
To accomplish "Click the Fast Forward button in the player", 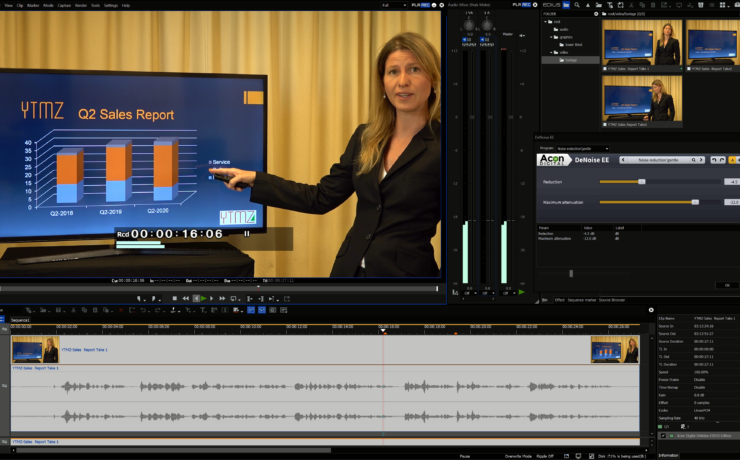I will click(x=222, y=298).
